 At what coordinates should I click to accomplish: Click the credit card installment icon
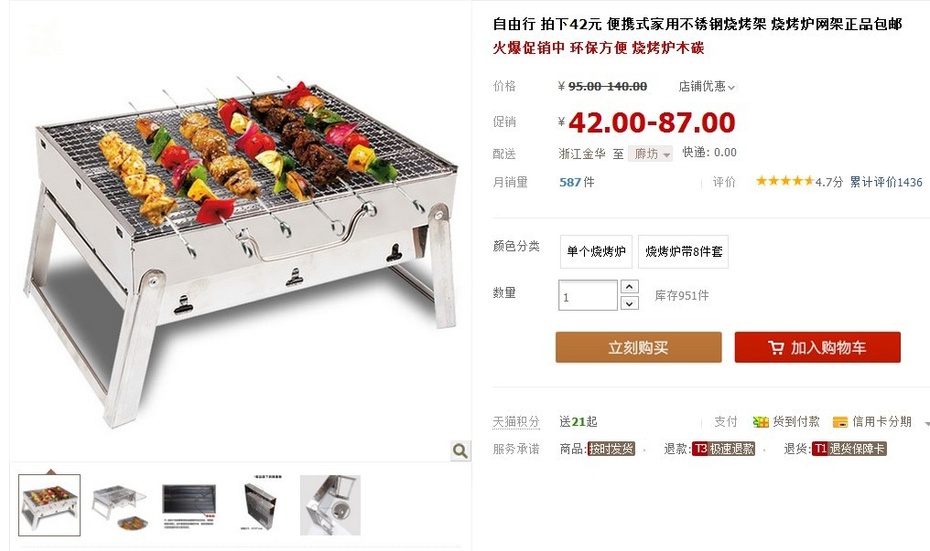[840, 422]
